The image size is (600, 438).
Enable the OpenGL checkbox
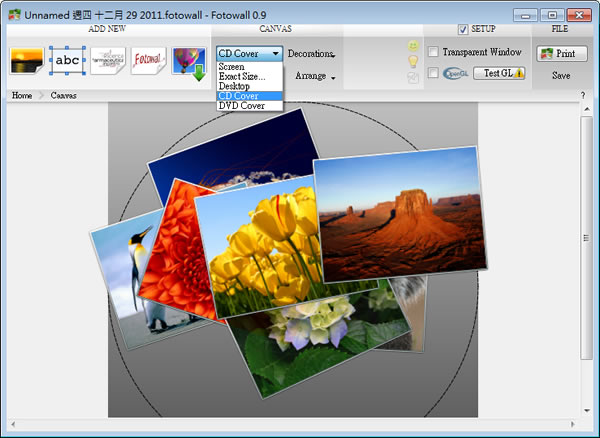pyautogui.click(x=433, y=73)
